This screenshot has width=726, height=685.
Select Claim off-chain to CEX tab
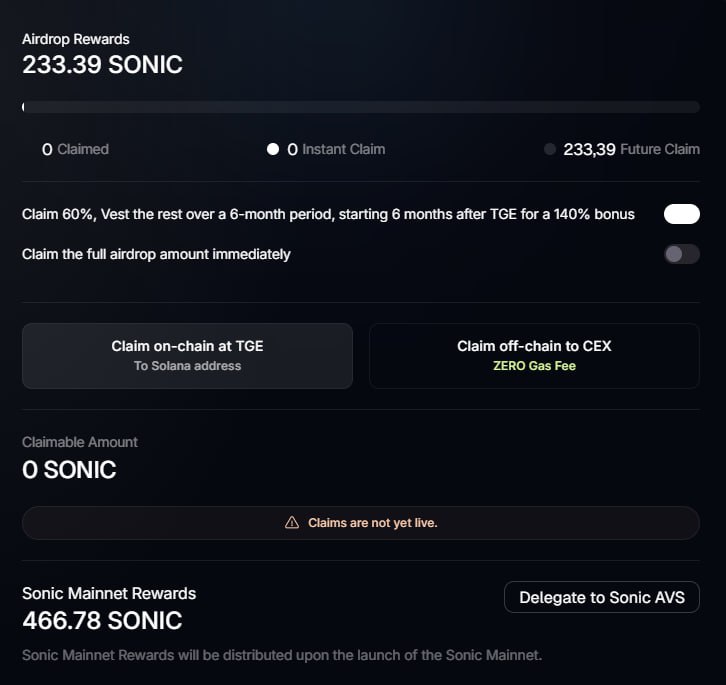pos(534,356)
